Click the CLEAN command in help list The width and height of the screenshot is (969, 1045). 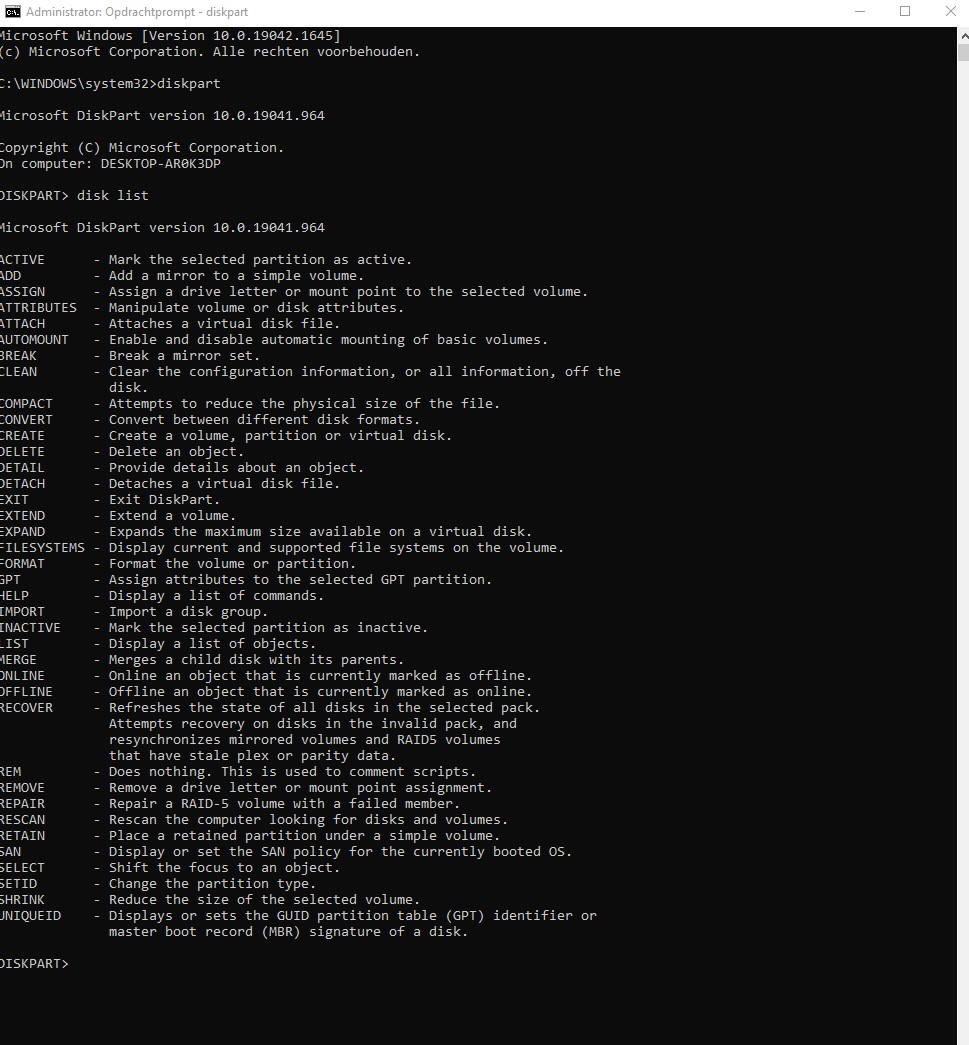coord(19,371)
